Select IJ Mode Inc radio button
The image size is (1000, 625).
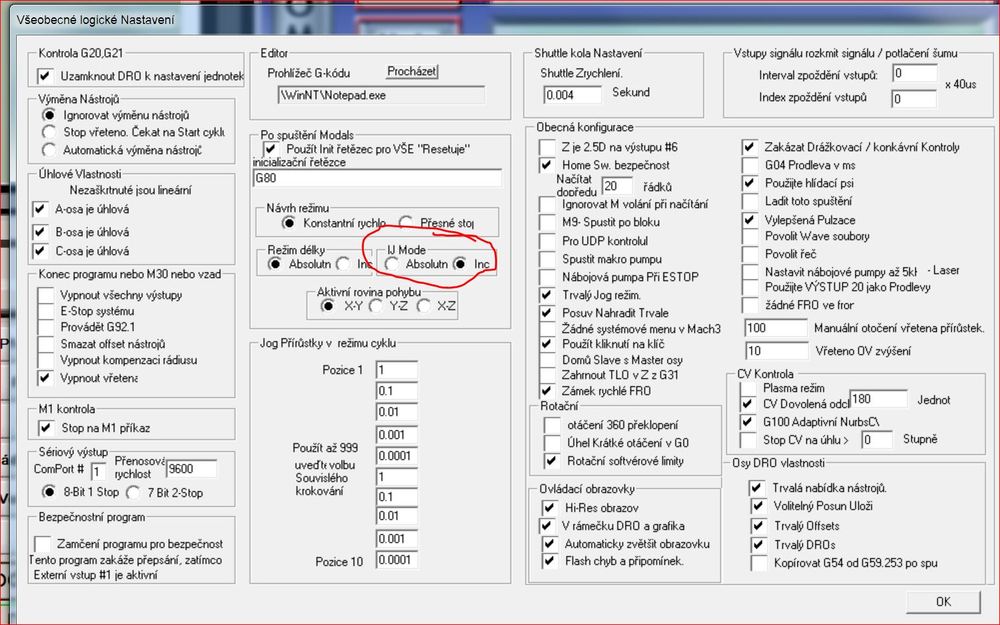pyautogui.click(x=460, y=265)
